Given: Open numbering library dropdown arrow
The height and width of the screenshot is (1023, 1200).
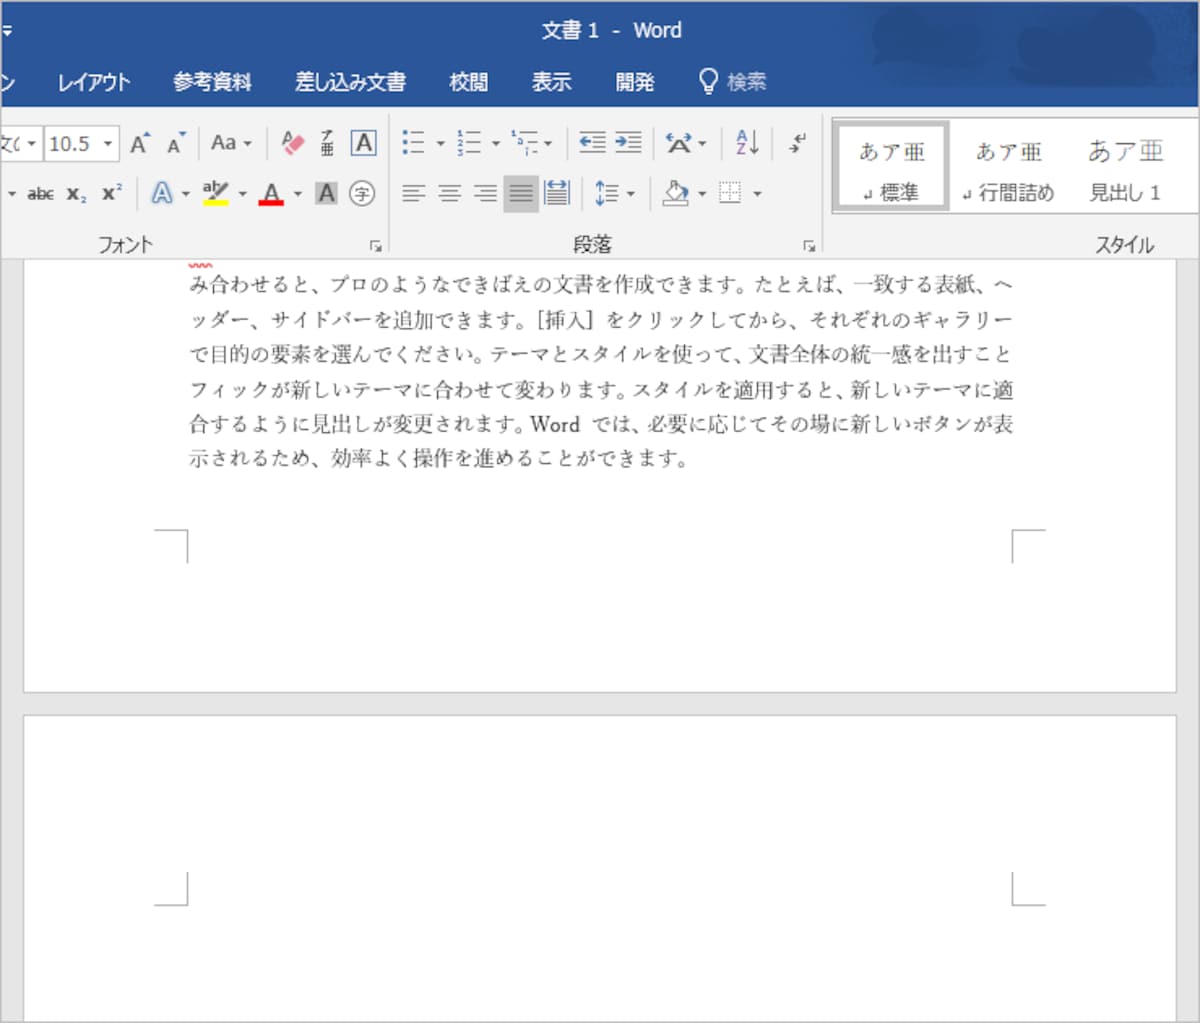Looking at the screenshot, I should click(495, 144).
